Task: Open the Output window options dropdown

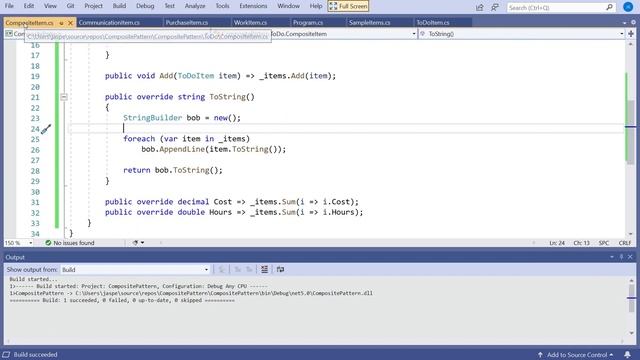Action: click(x=612, y=257)
